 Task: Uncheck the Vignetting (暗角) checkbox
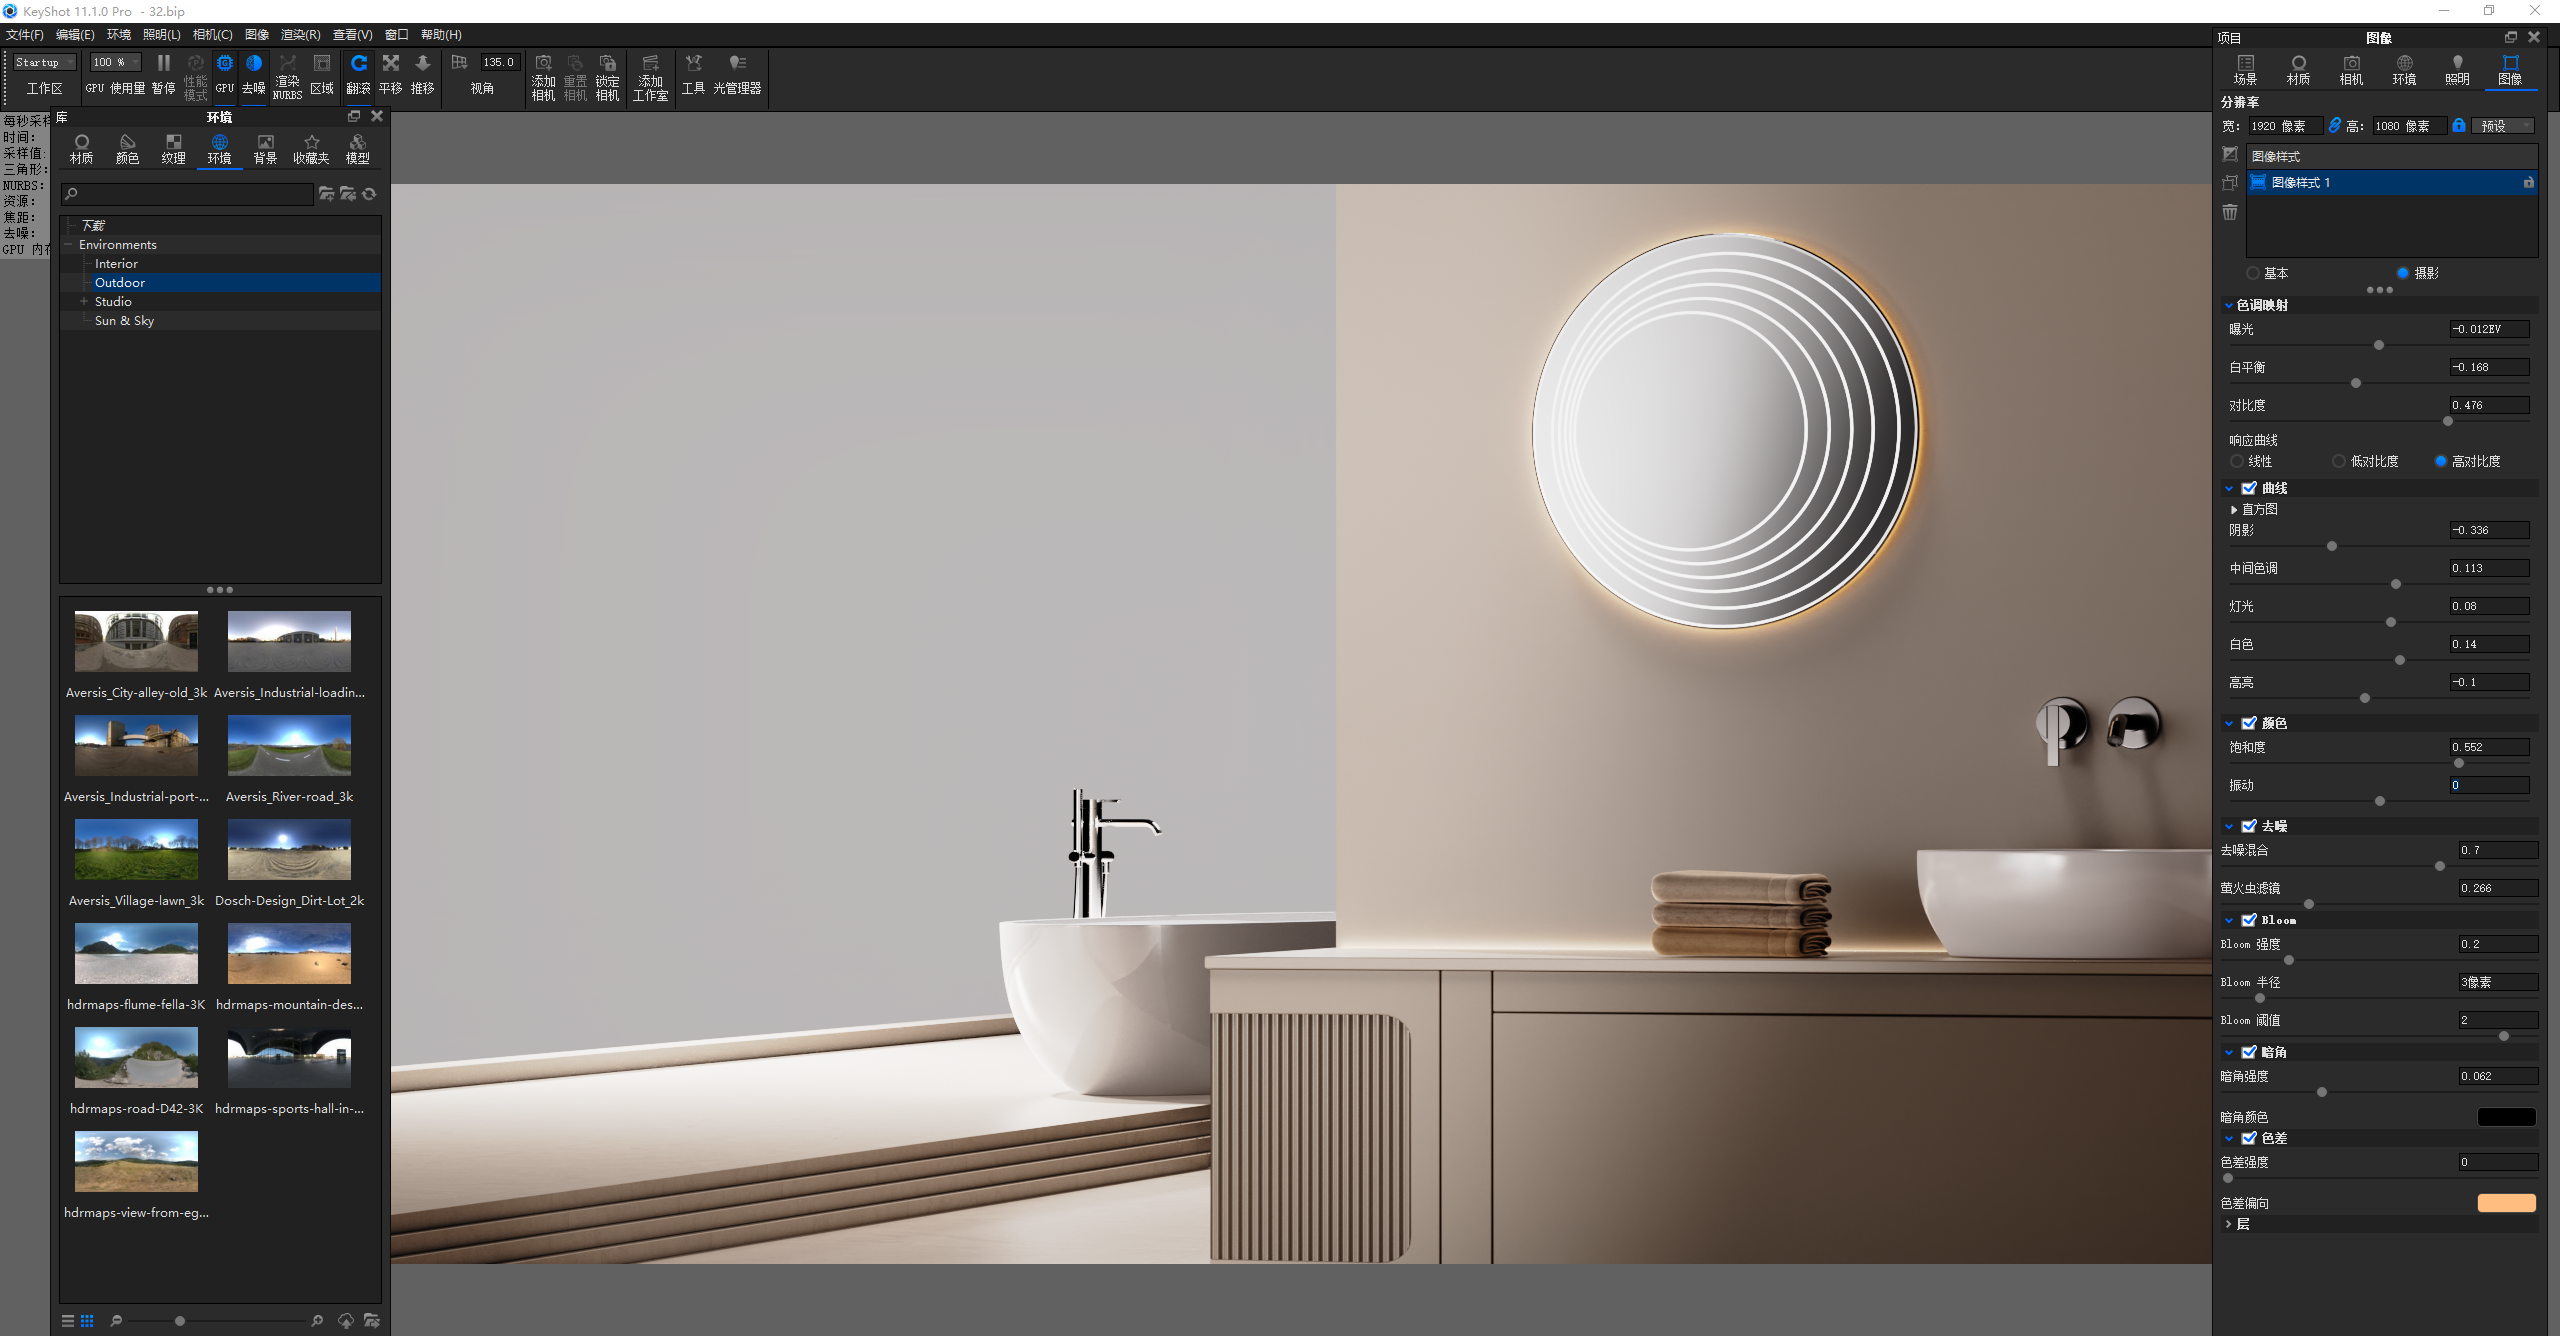click(2249, 1052)
